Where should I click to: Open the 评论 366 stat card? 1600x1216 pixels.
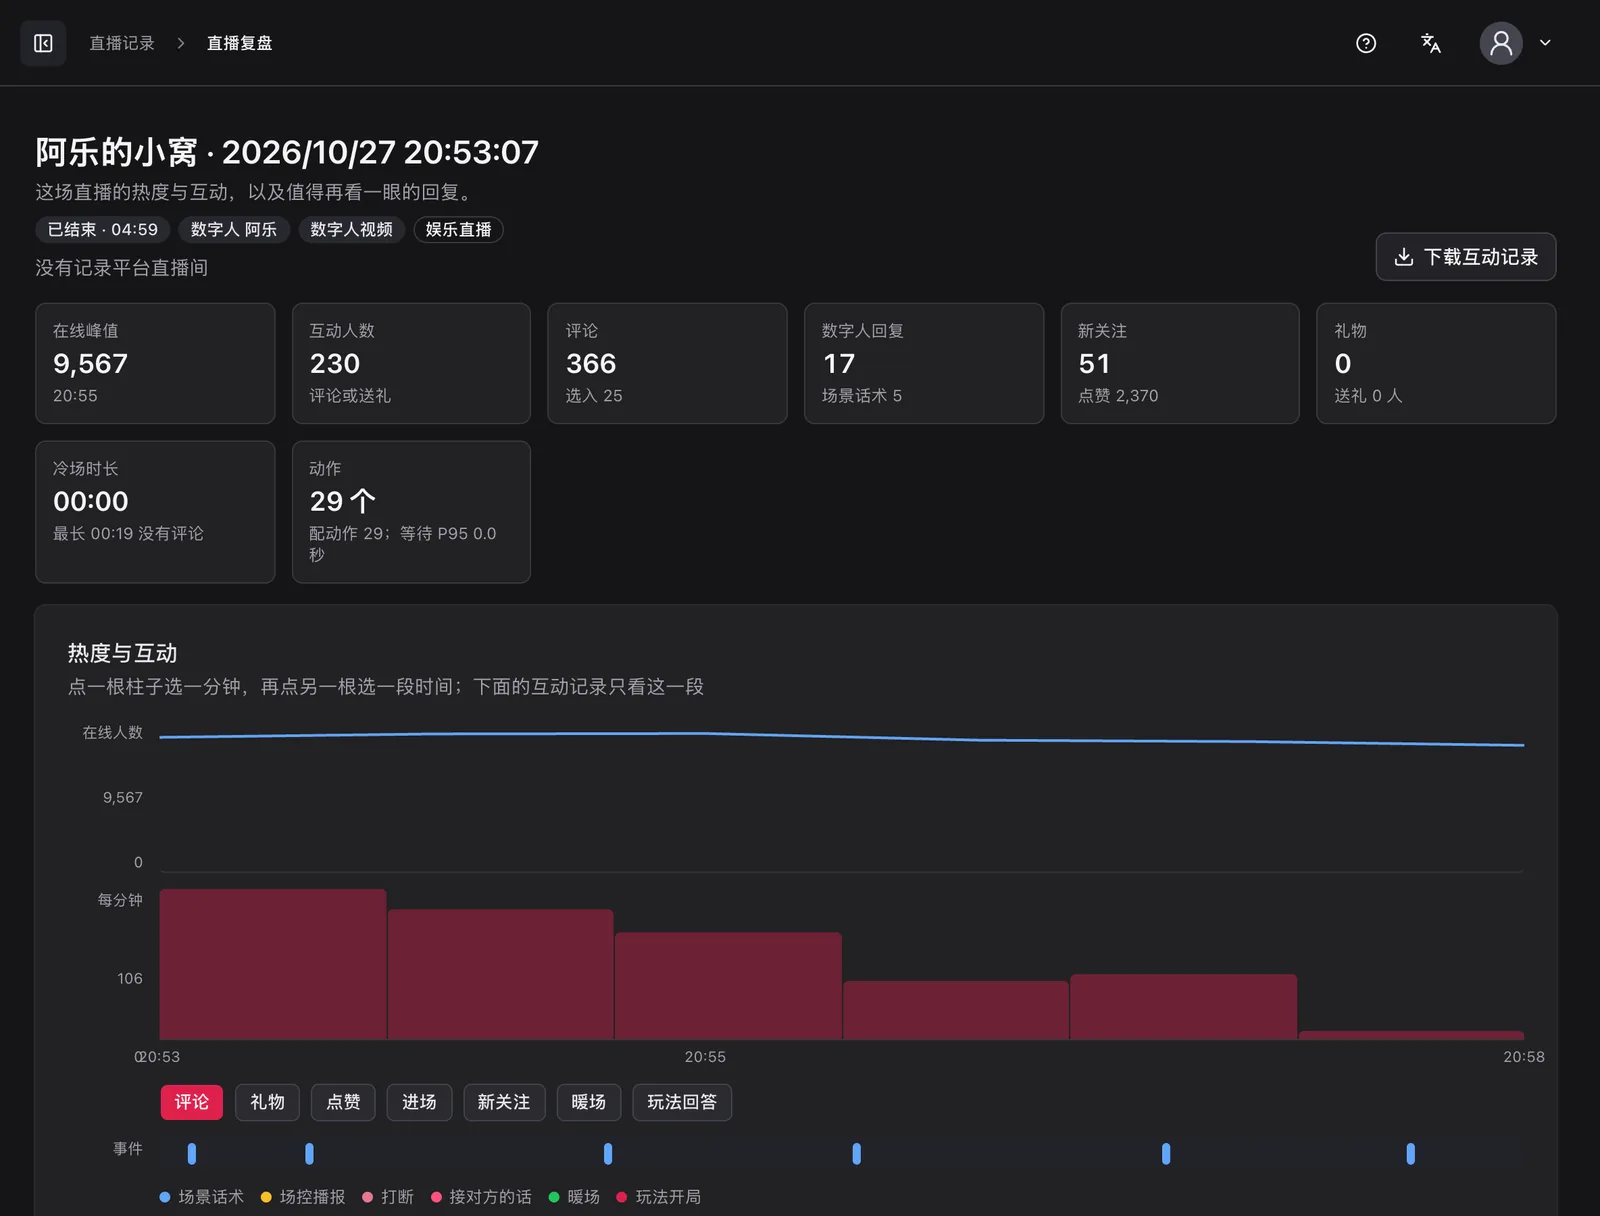667,363
